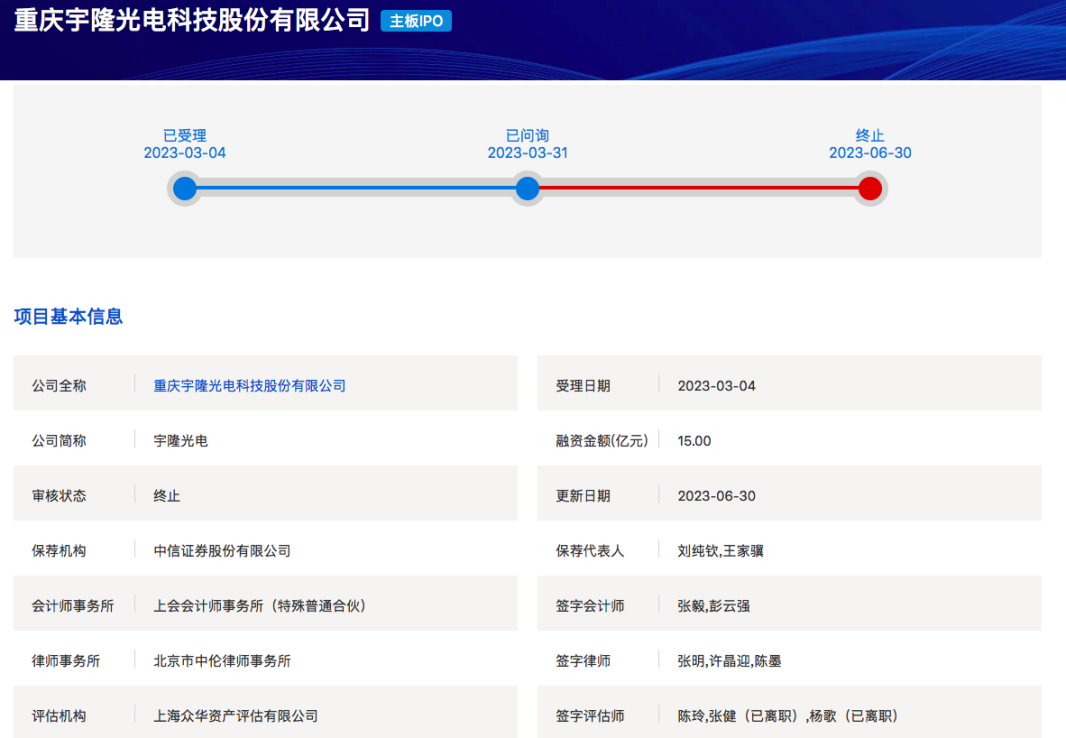Click the 签字律师 field label
The height and width of the screenshot is (738, 1066).
(583, 661)
